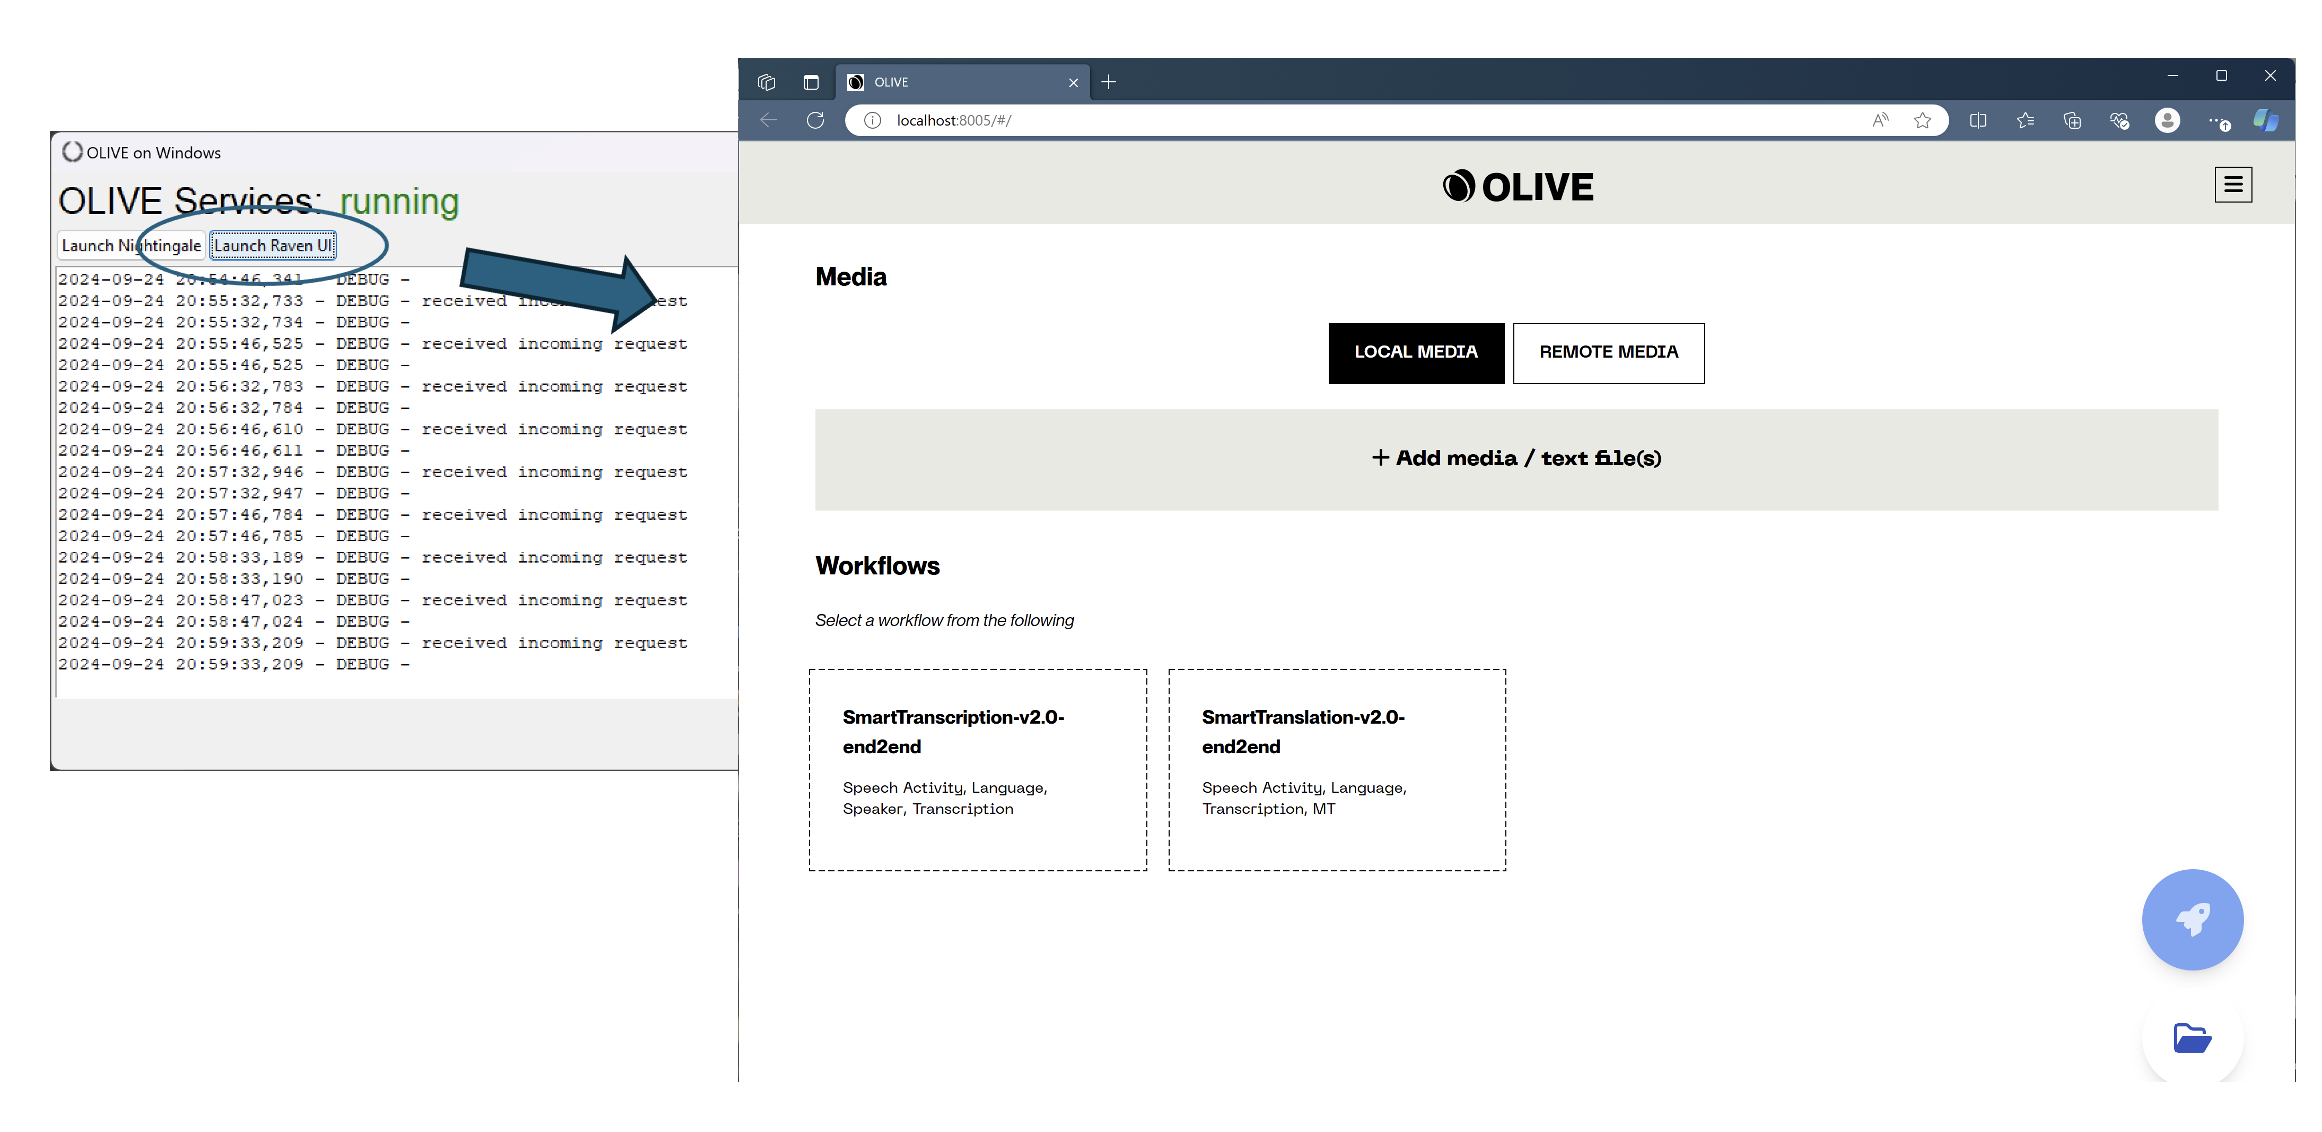The image size is (2322, 1132).
Task: Open the browser profile avatar icon
Action: [x=2166, y=121]
